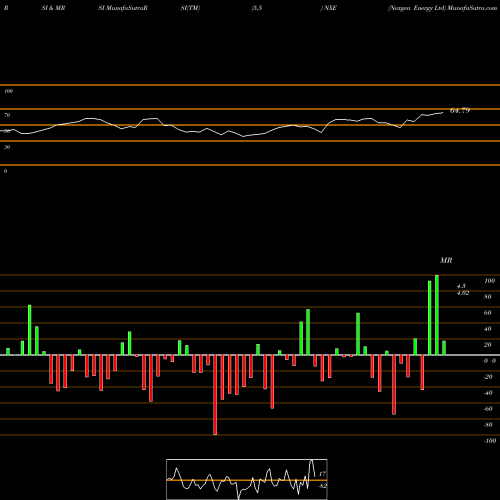
Task: Click the 'SI MunafaSutraR' header text
Action: tap(123, 8)
